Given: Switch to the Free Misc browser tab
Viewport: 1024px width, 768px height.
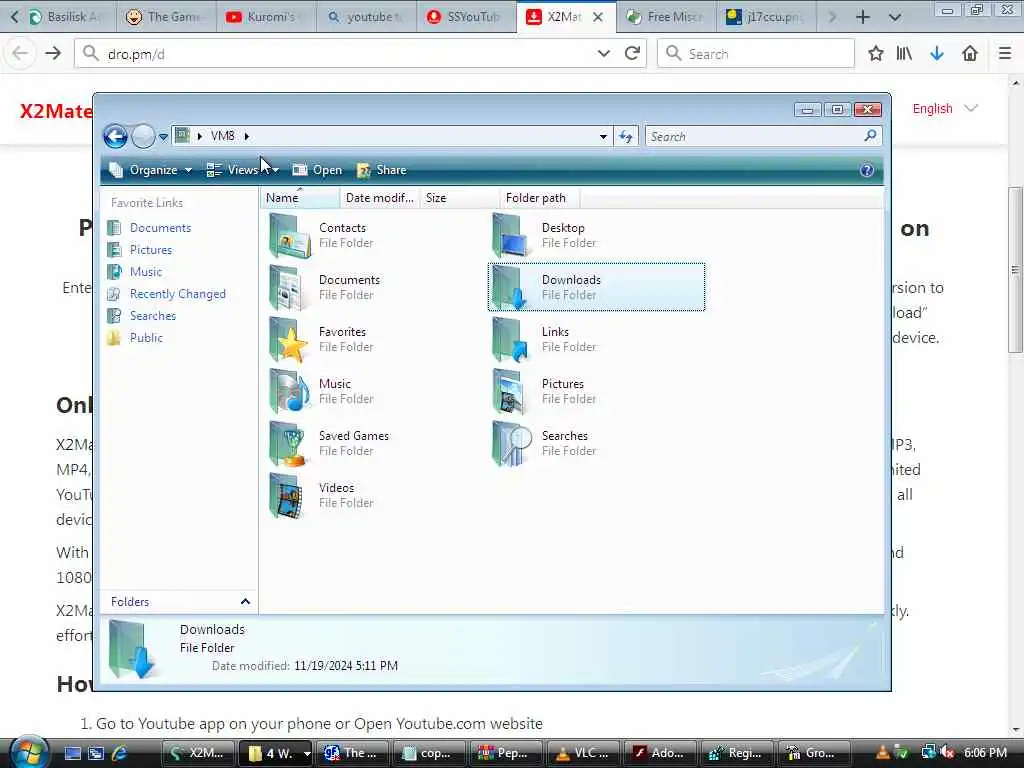Looking at the screenshot, I should click(665, 17).
